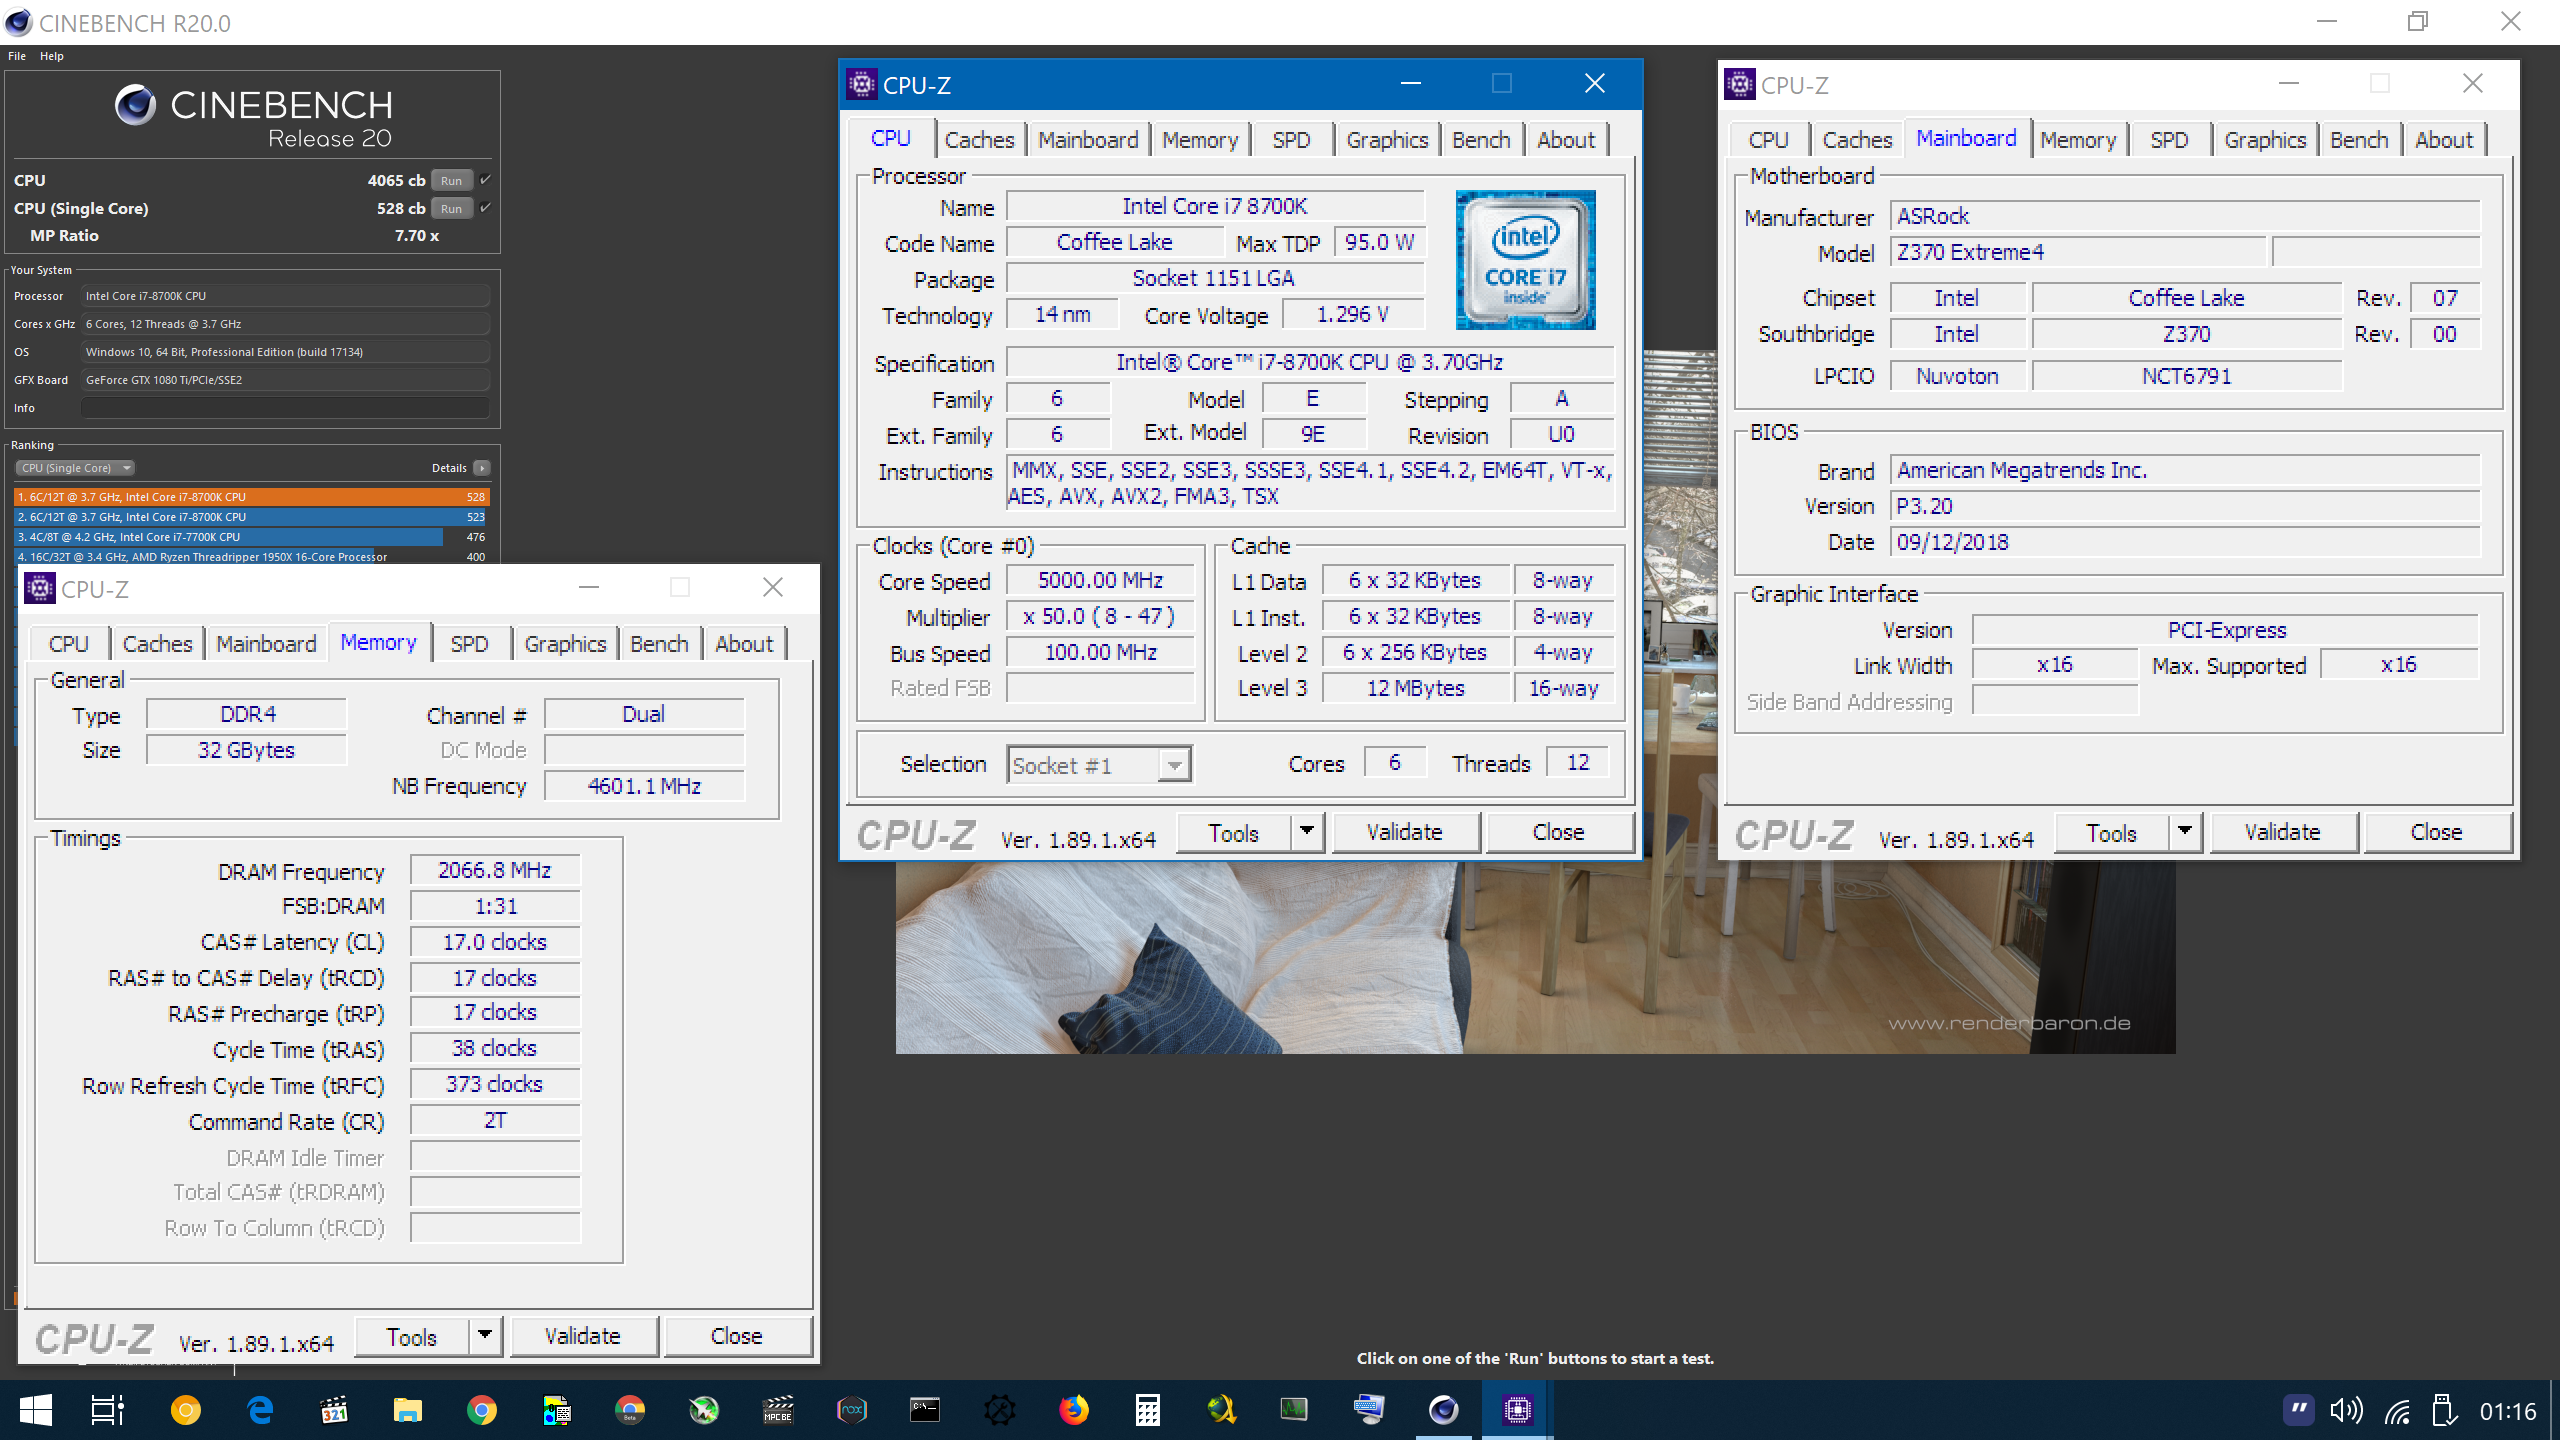Launch Nox app player from the taskbar

[852, 1410]
